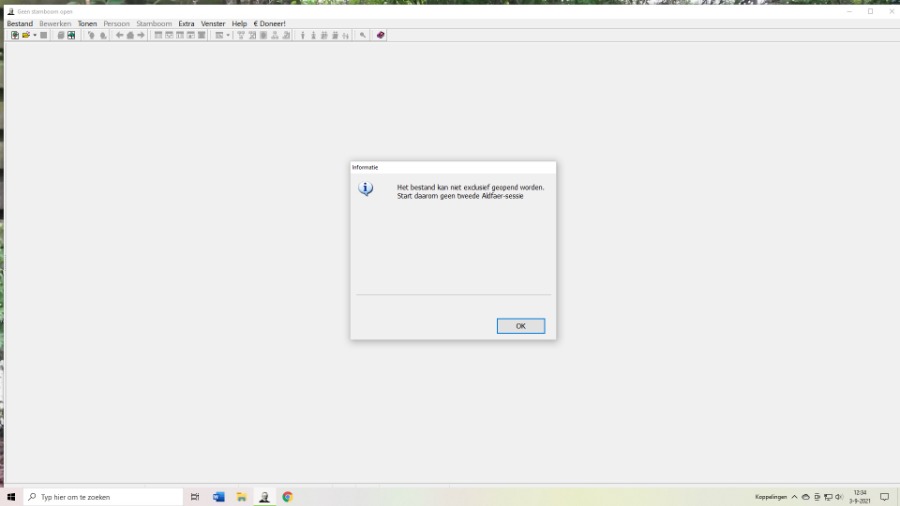Open File Explorer from the taskbar

click(x=241, y=497)
